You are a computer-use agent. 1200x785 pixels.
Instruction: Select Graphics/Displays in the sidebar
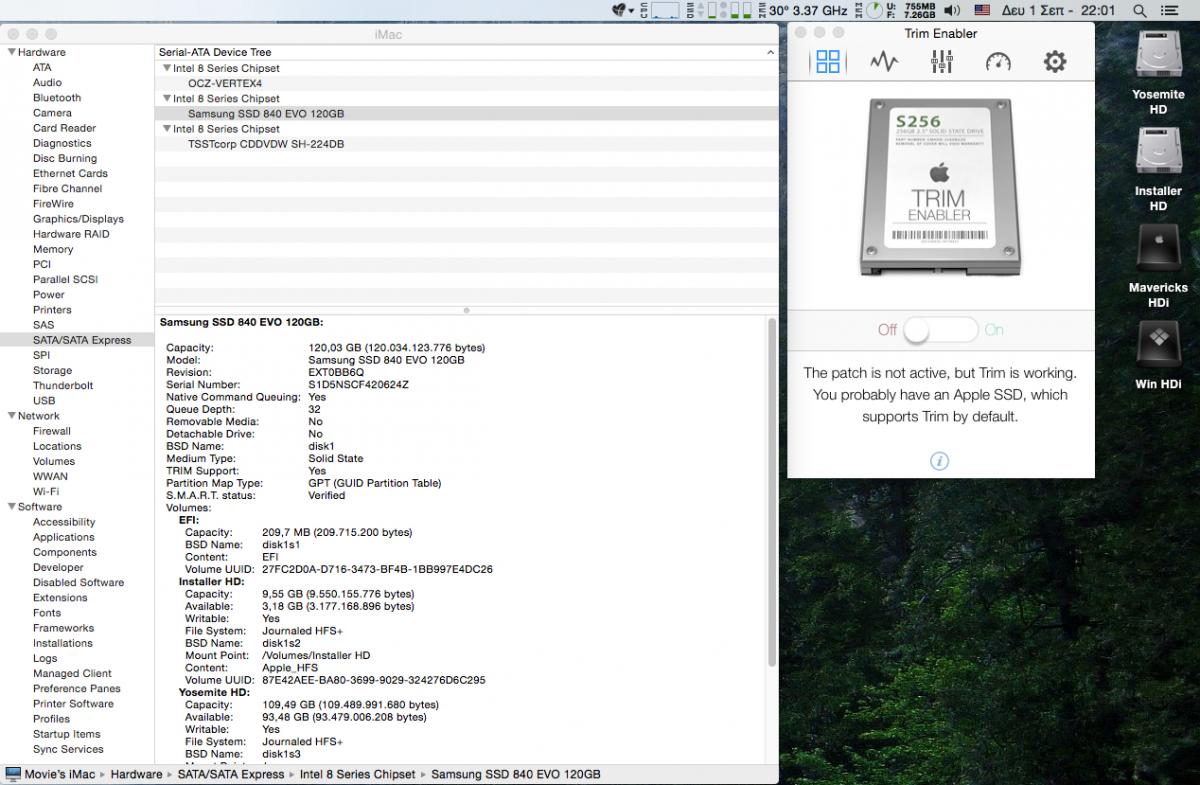[x=77, y=219]
